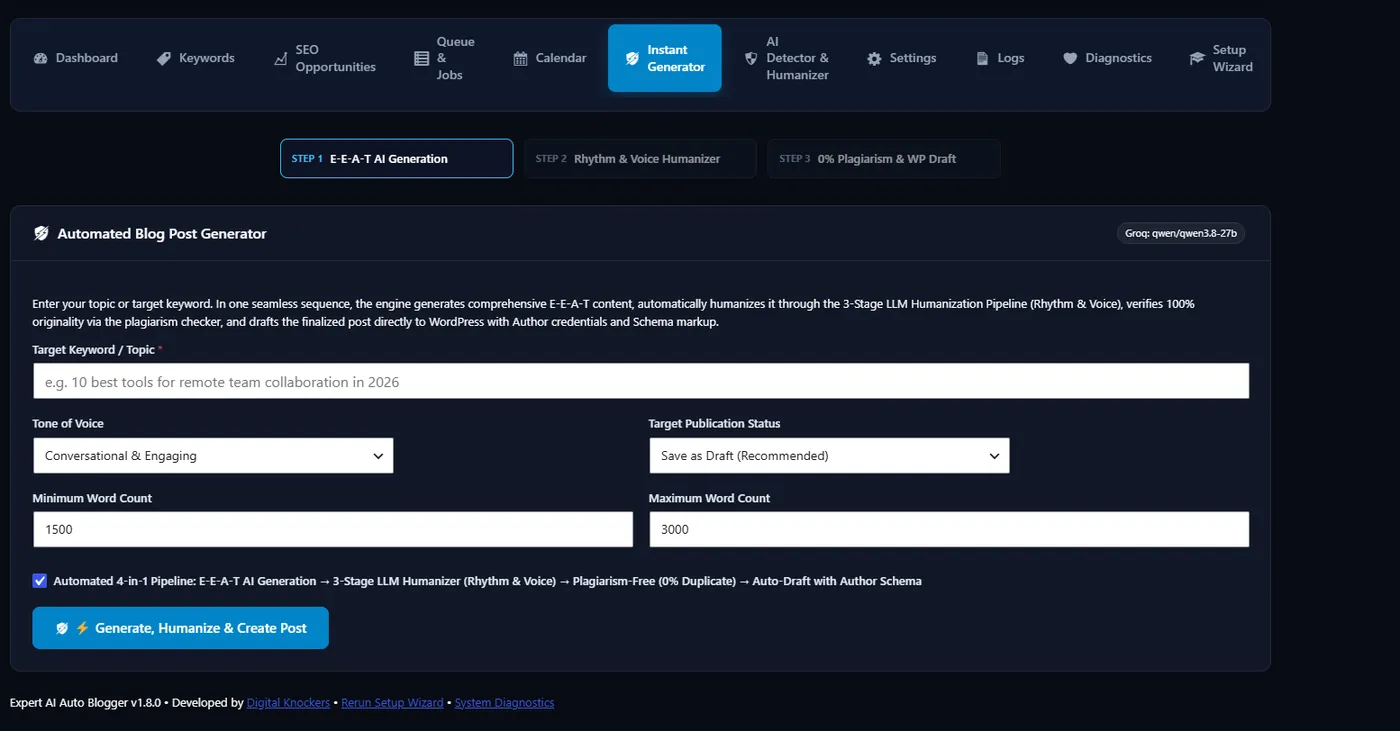This screenshot has width=1400, height=731.
Task: Click Generate, Humanize & Create Post button
Action: [180, 628]
